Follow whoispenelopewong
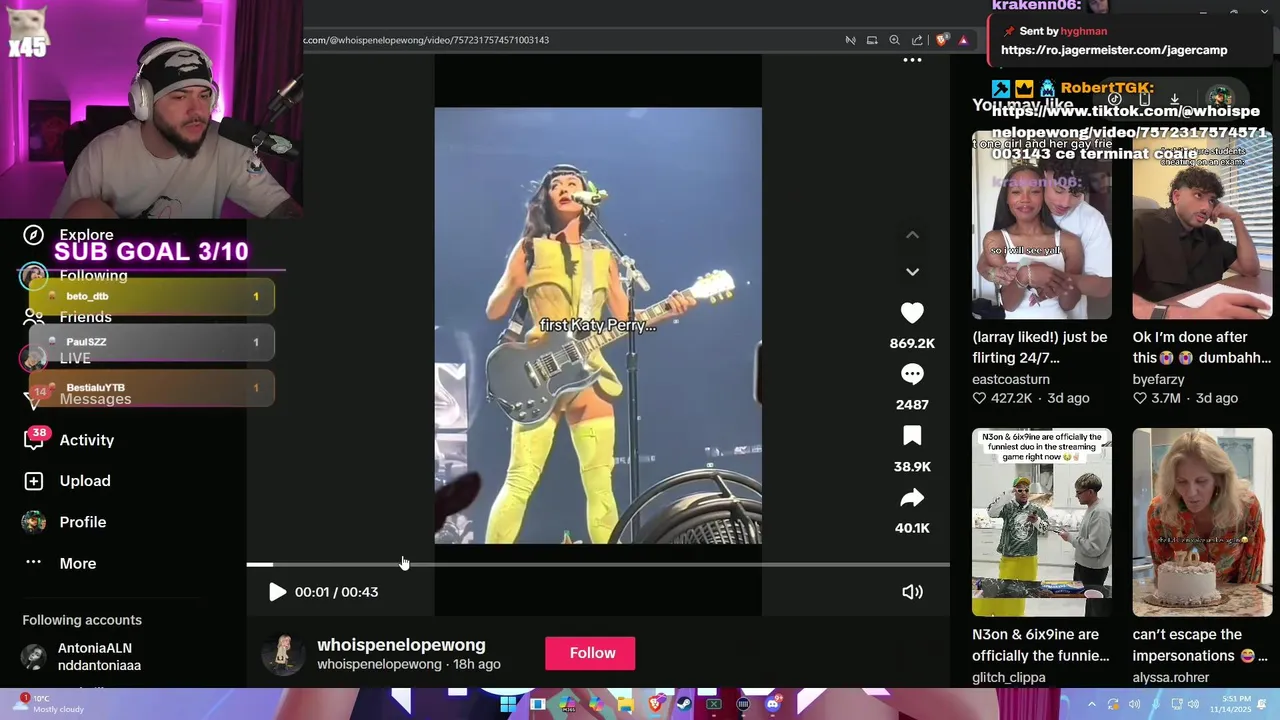The width and height of the screenshot is (1280, 720). point(591,653)
